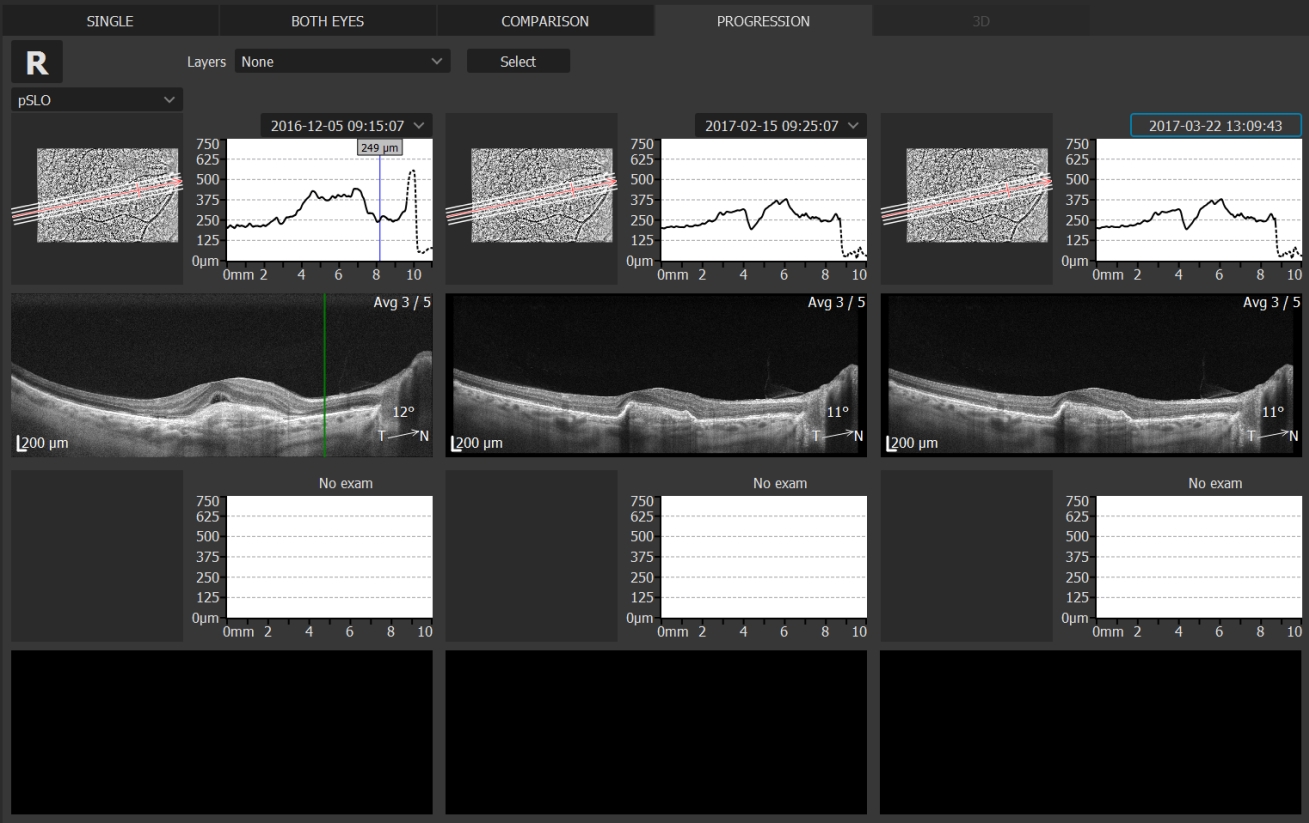Click the disabled 3D tab

tap(981, 21)
